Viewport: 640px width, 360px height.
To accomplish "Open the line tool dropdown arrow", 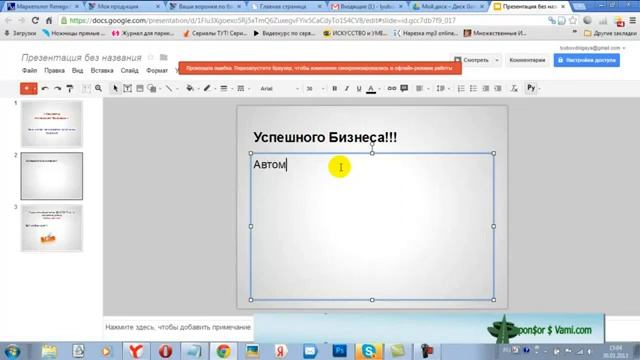I will (177, 89).
